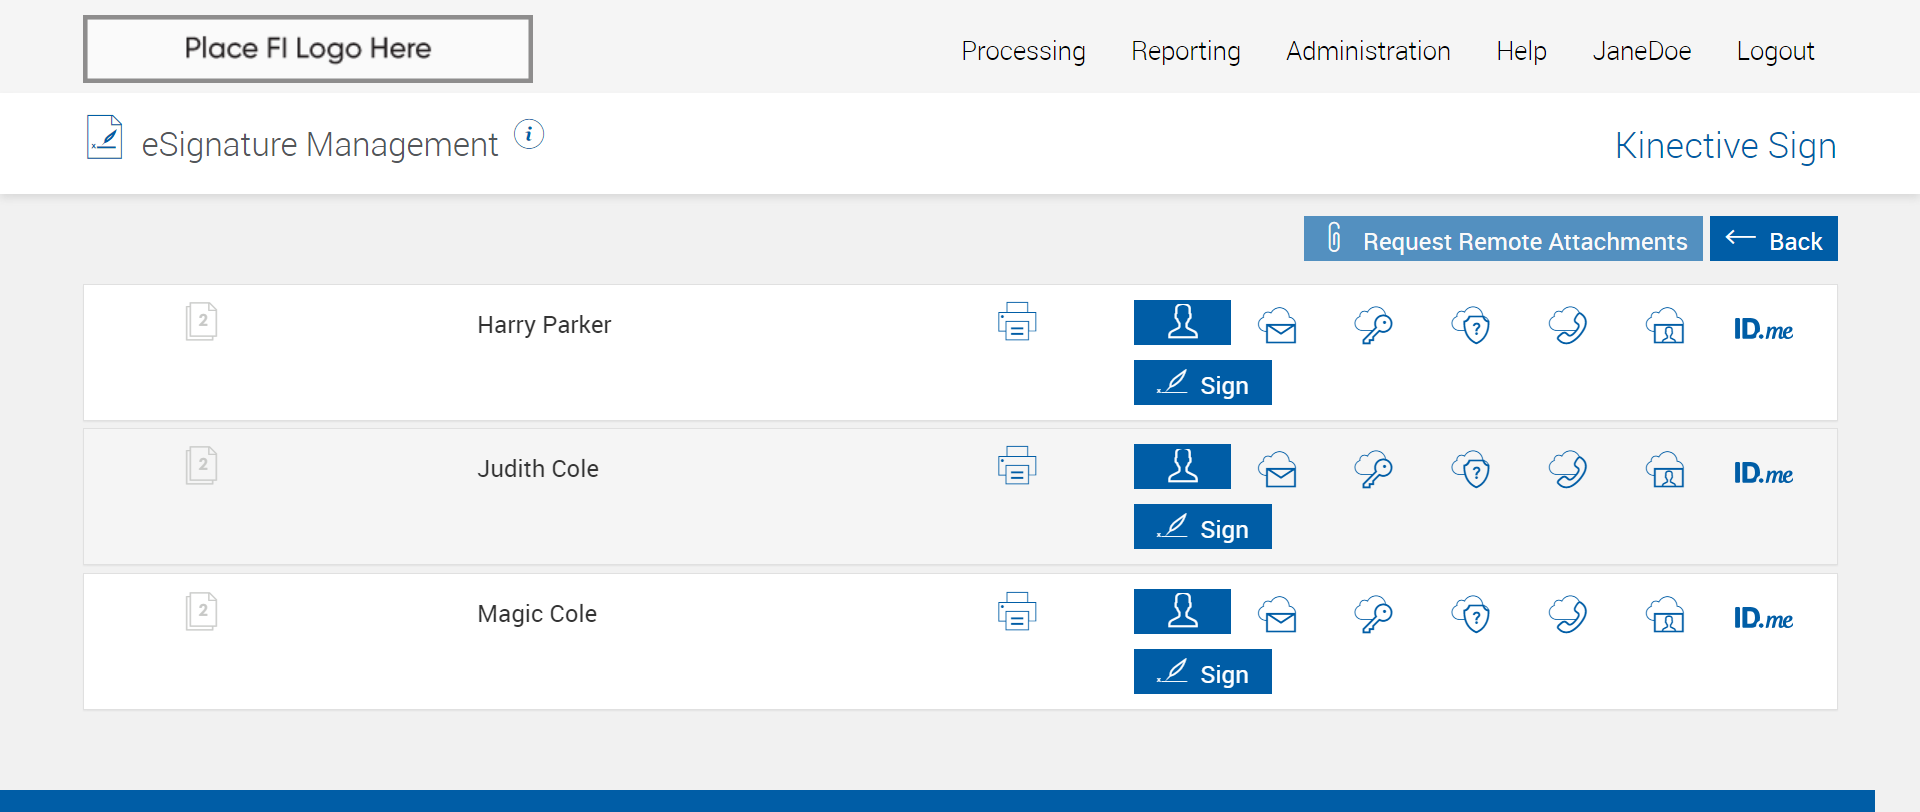Screen dimensions: 1920x812
Task: Select in-person signer button for Judith Cole
Action: [x=1182, y=467]
